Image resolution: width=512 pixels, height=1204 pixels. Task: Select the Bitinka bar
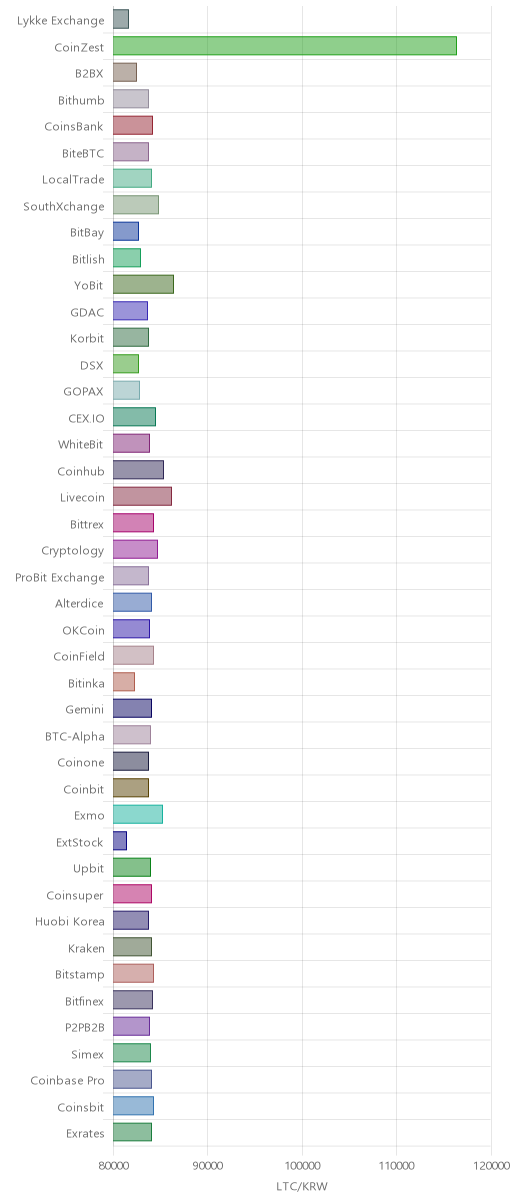(x=124, y=682)
